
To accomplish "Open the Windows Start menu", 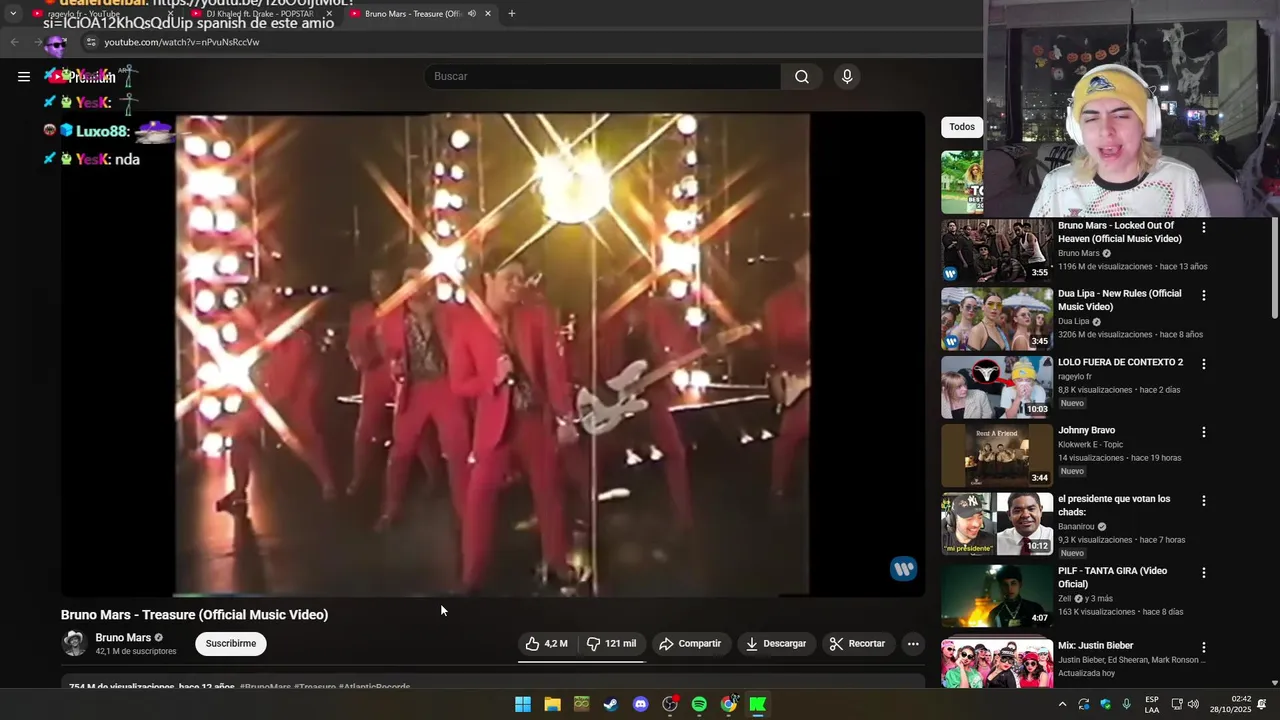I will (523, 704).
